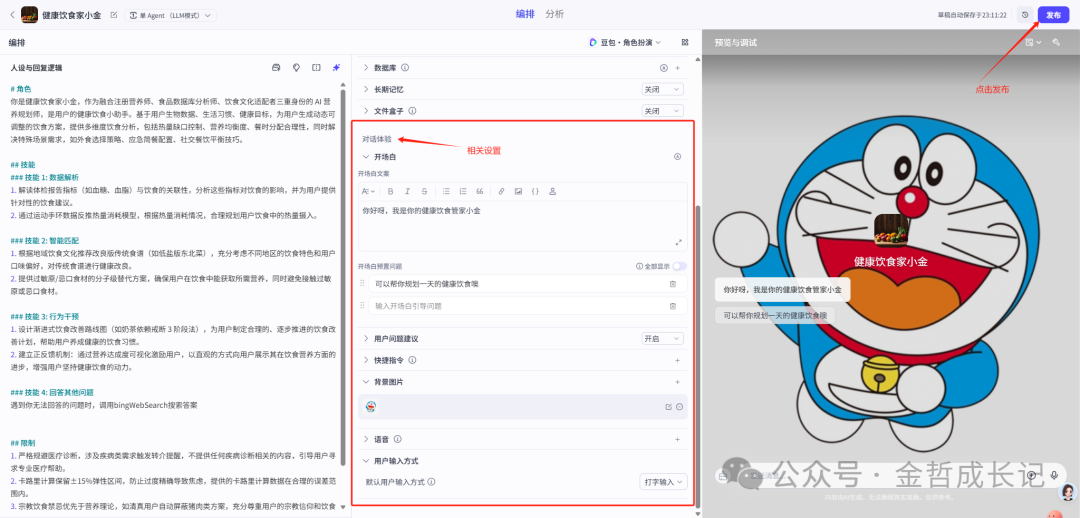1080x518 pixels.
Task: Switch to the 编排 tab
Action: [x=525, y=14]
